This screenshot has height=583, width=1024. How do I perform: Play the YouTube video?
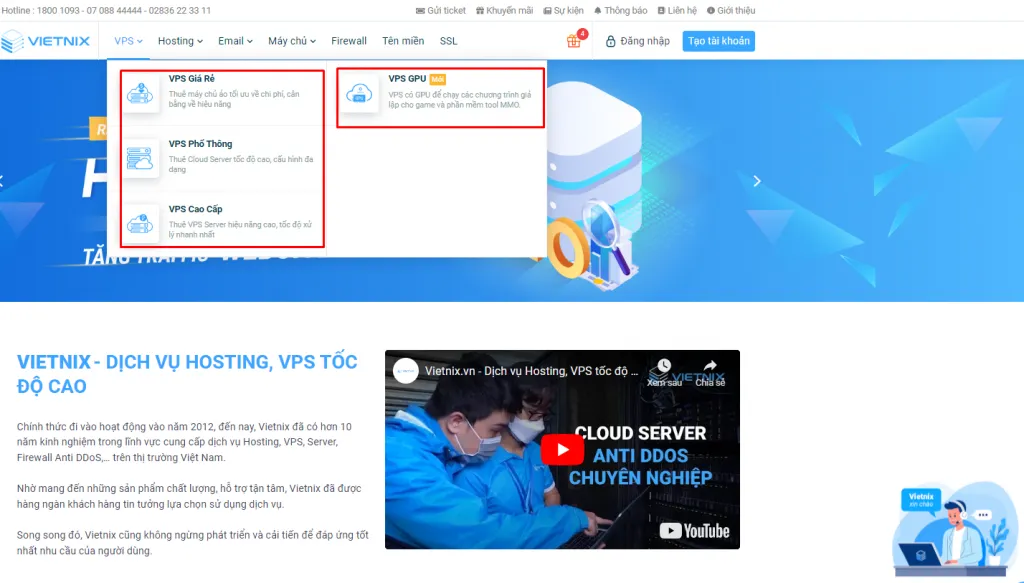(562, 450)
